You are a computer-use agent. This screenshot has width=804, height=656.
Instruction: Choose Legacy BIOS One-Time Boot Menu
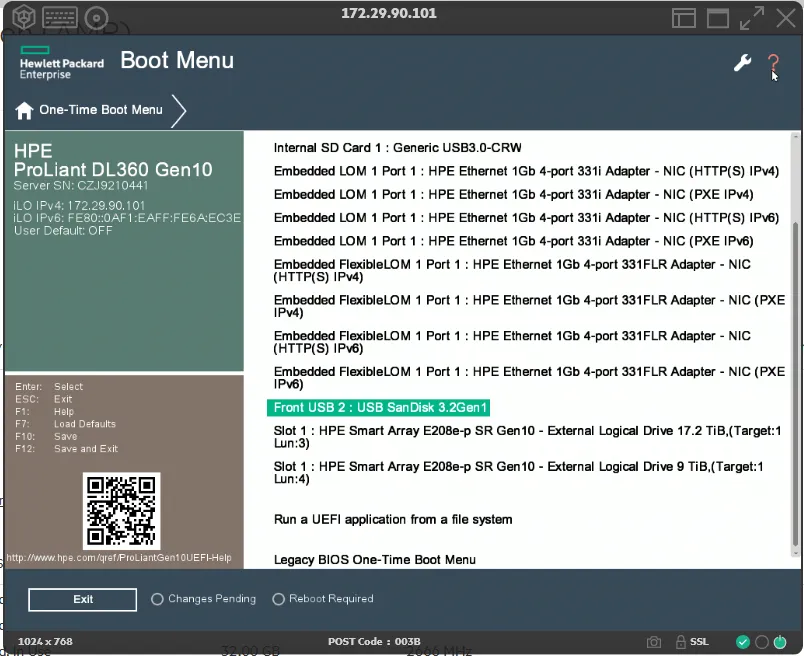click(x=374, y=560)
